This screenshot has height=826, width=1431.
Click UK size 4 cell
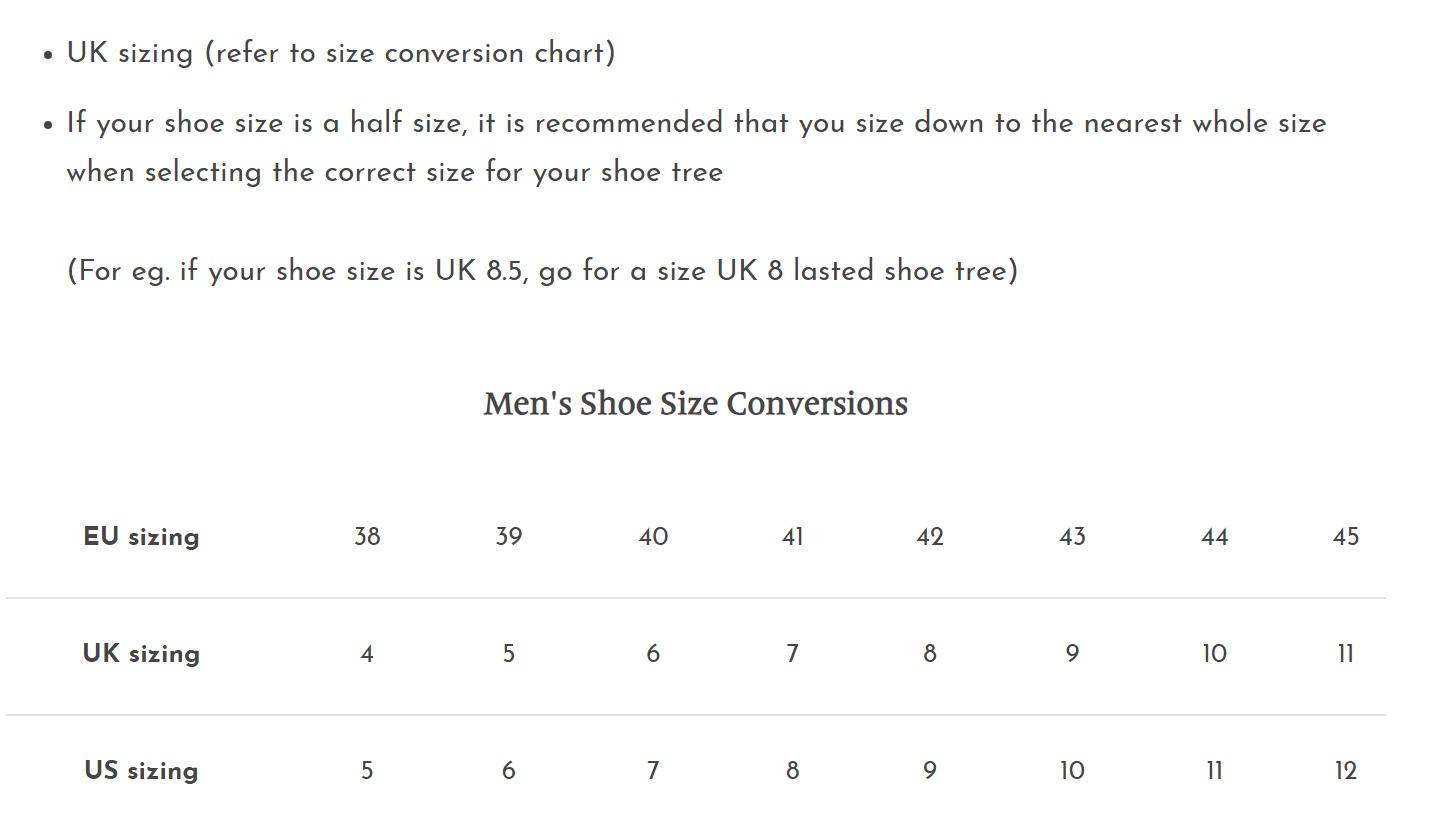pyautogui.click(x=367, y=654)
